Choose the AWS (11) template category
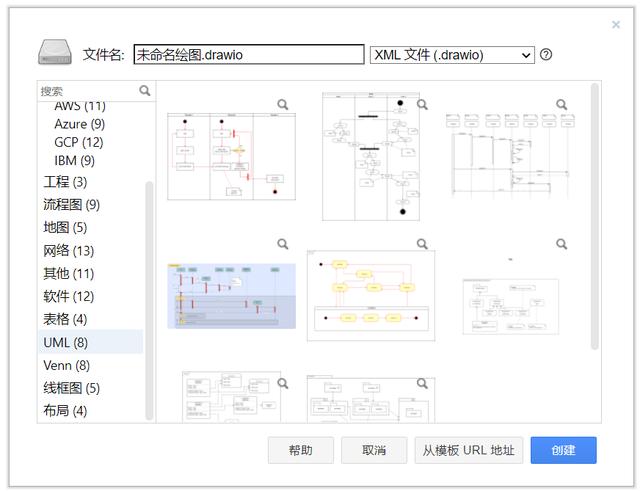Viewport: 640px width, 491px height. [x=79, y=105]
